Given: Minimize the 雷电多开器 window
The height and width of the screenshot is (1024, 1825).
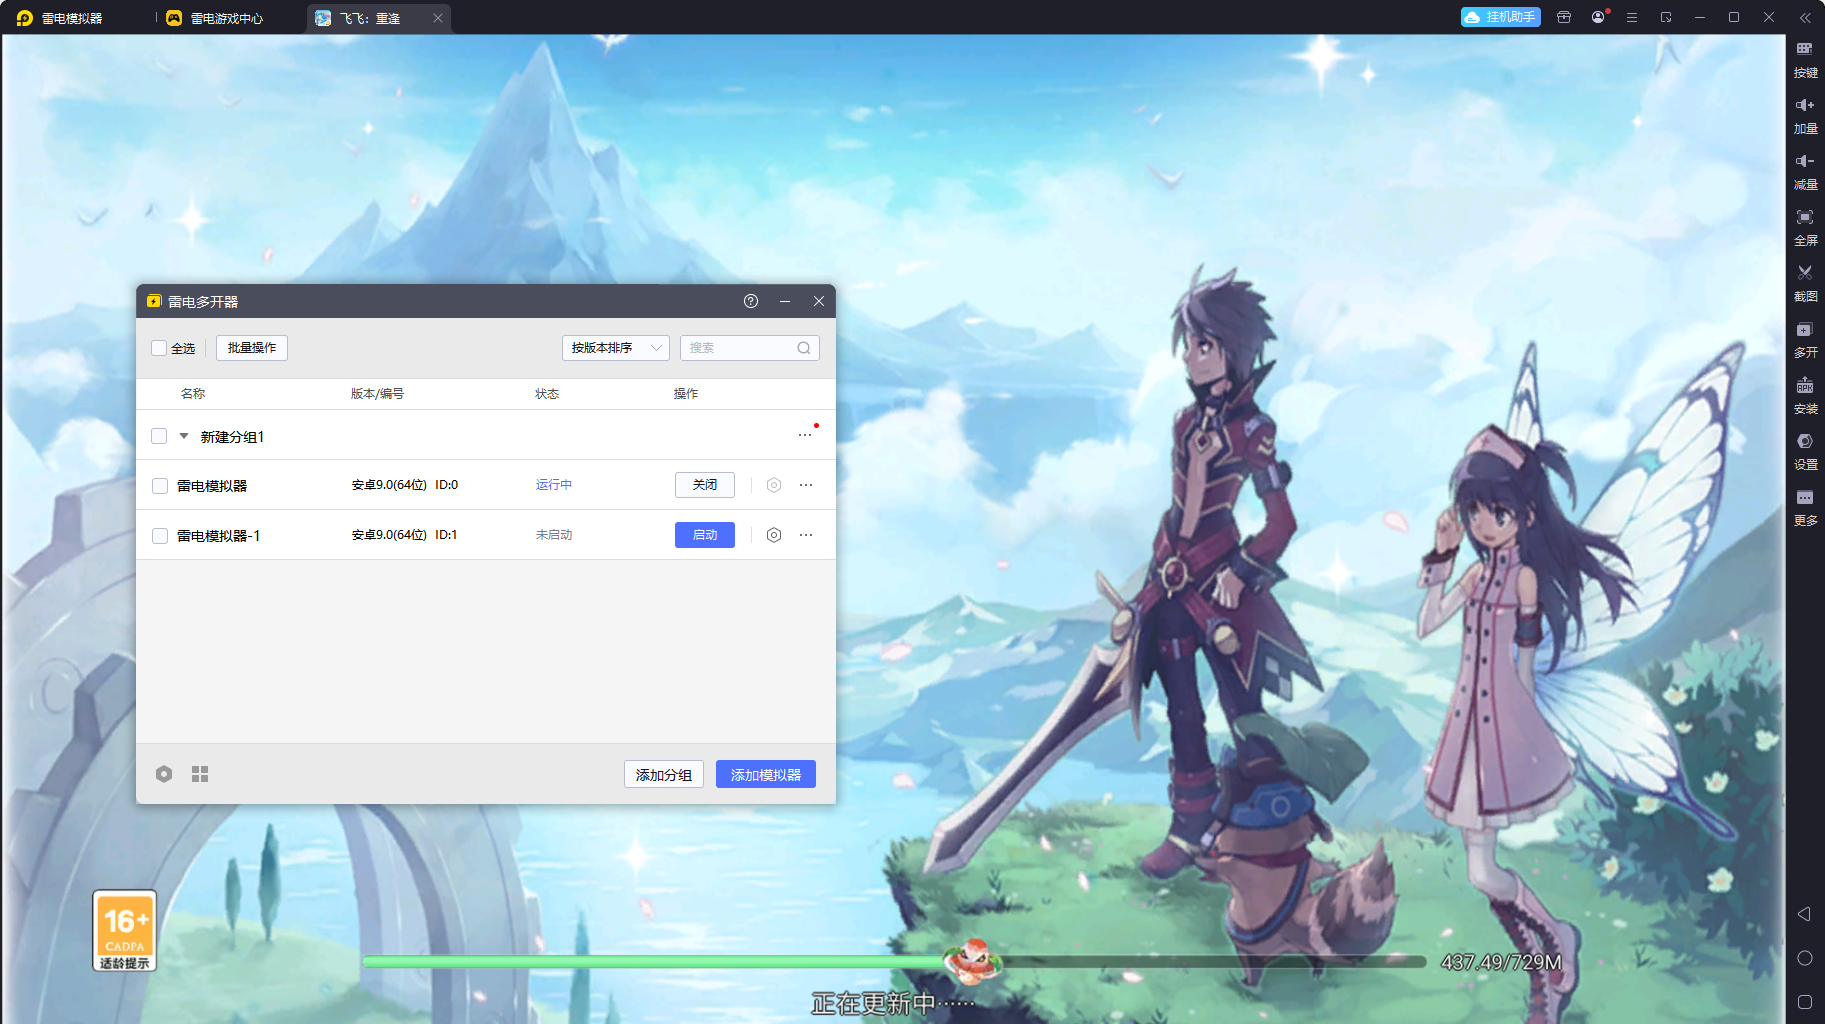Looking at the screenshot, I should pyautogui.click(x=785, y=301).
